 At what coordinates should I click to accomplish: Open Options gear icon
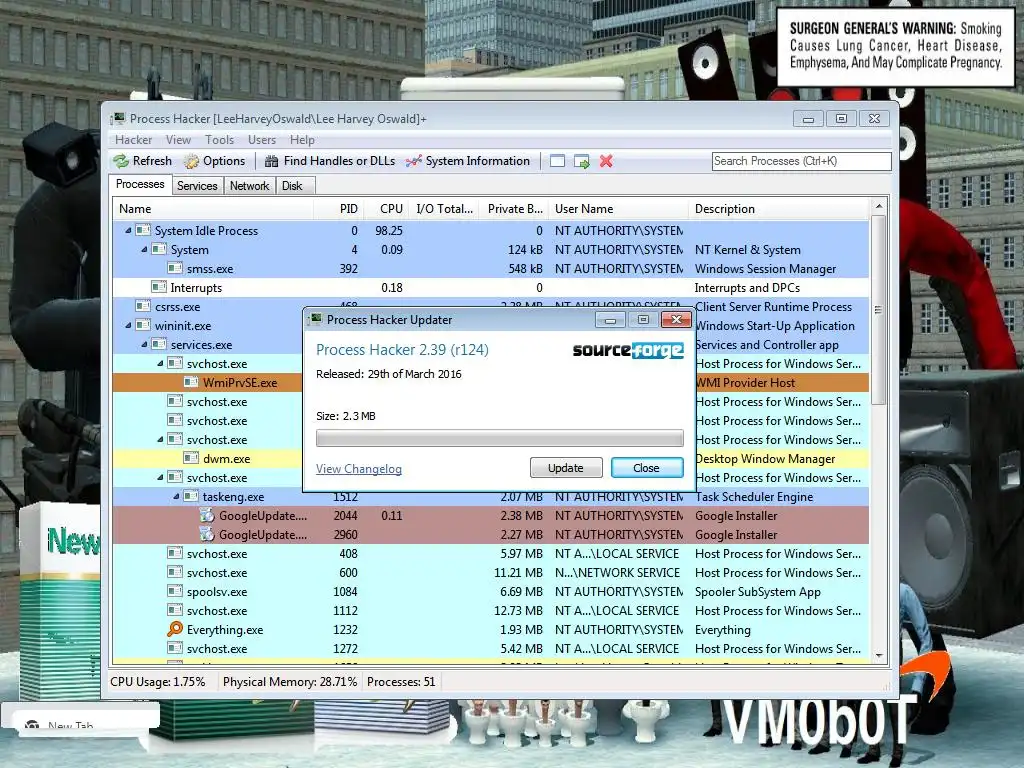191,161
